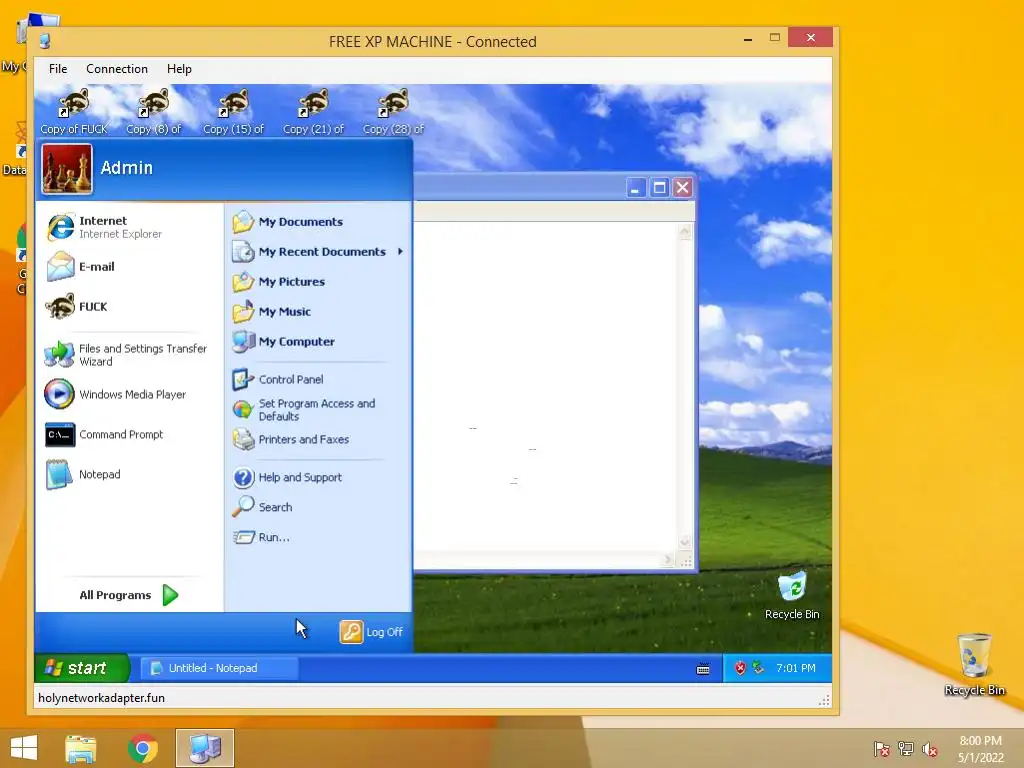
Task: Select the Copy (8) of desktop shortcut
Action: point(153,112)
